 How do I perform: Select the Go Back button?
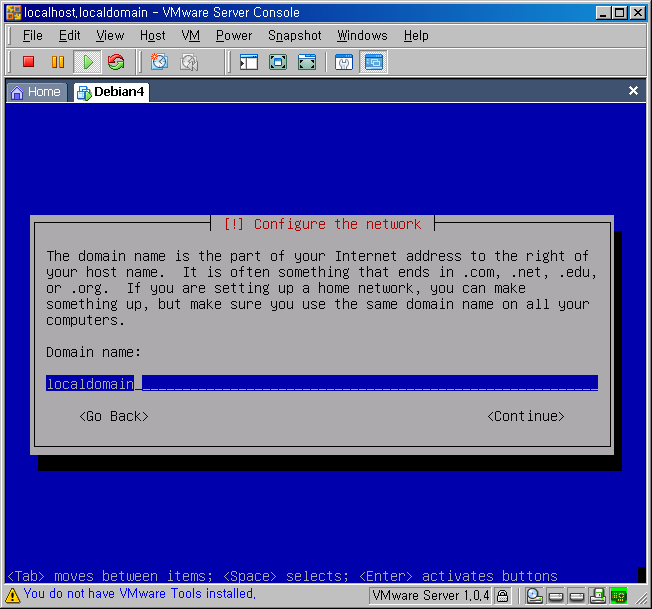point(114,416)
